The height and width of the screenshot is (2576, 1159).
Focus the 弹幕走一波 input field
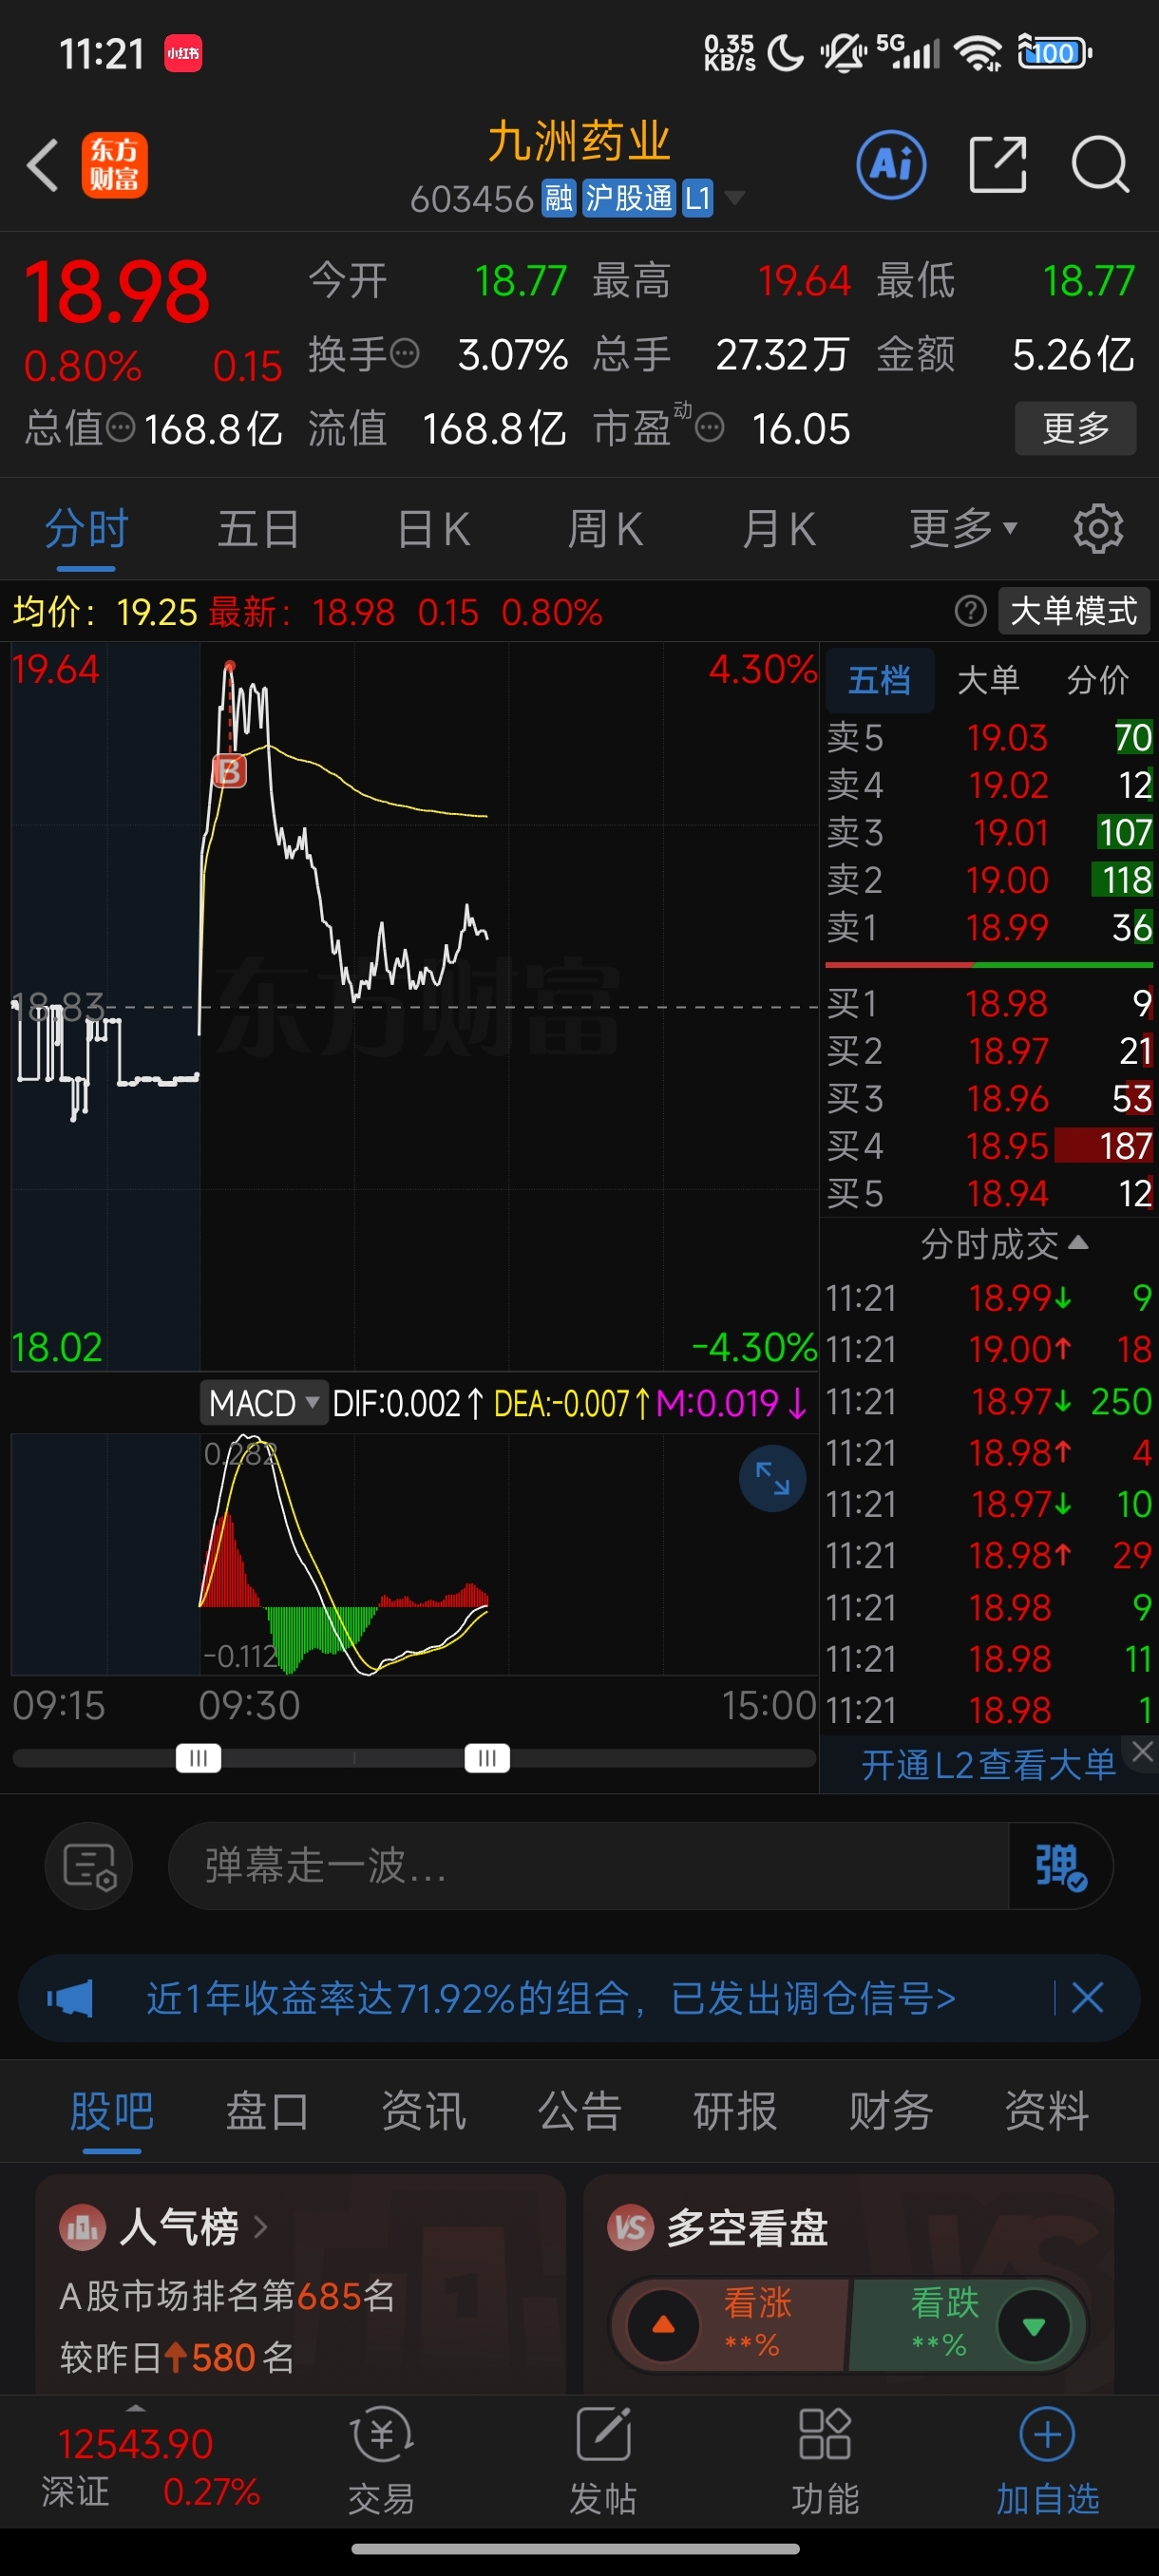coord(589,1866)
